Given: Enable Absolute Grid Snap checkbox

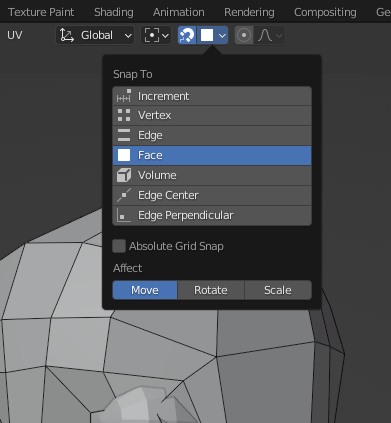Looking at the screenshot, I should (119, 246).
